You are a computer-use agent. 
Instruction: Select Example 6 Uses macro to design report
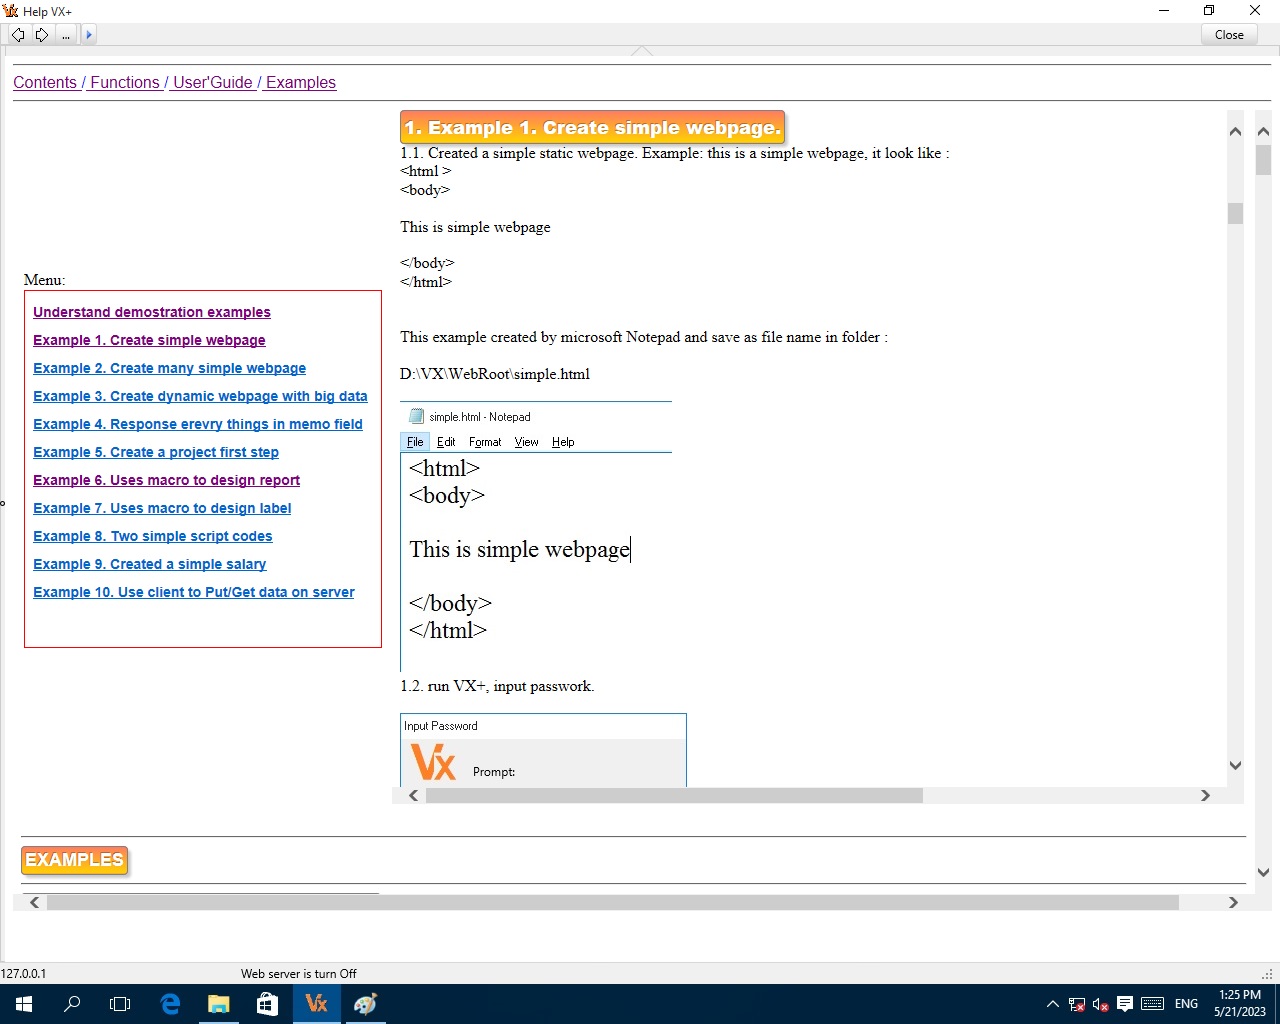(x=166, y=481)
